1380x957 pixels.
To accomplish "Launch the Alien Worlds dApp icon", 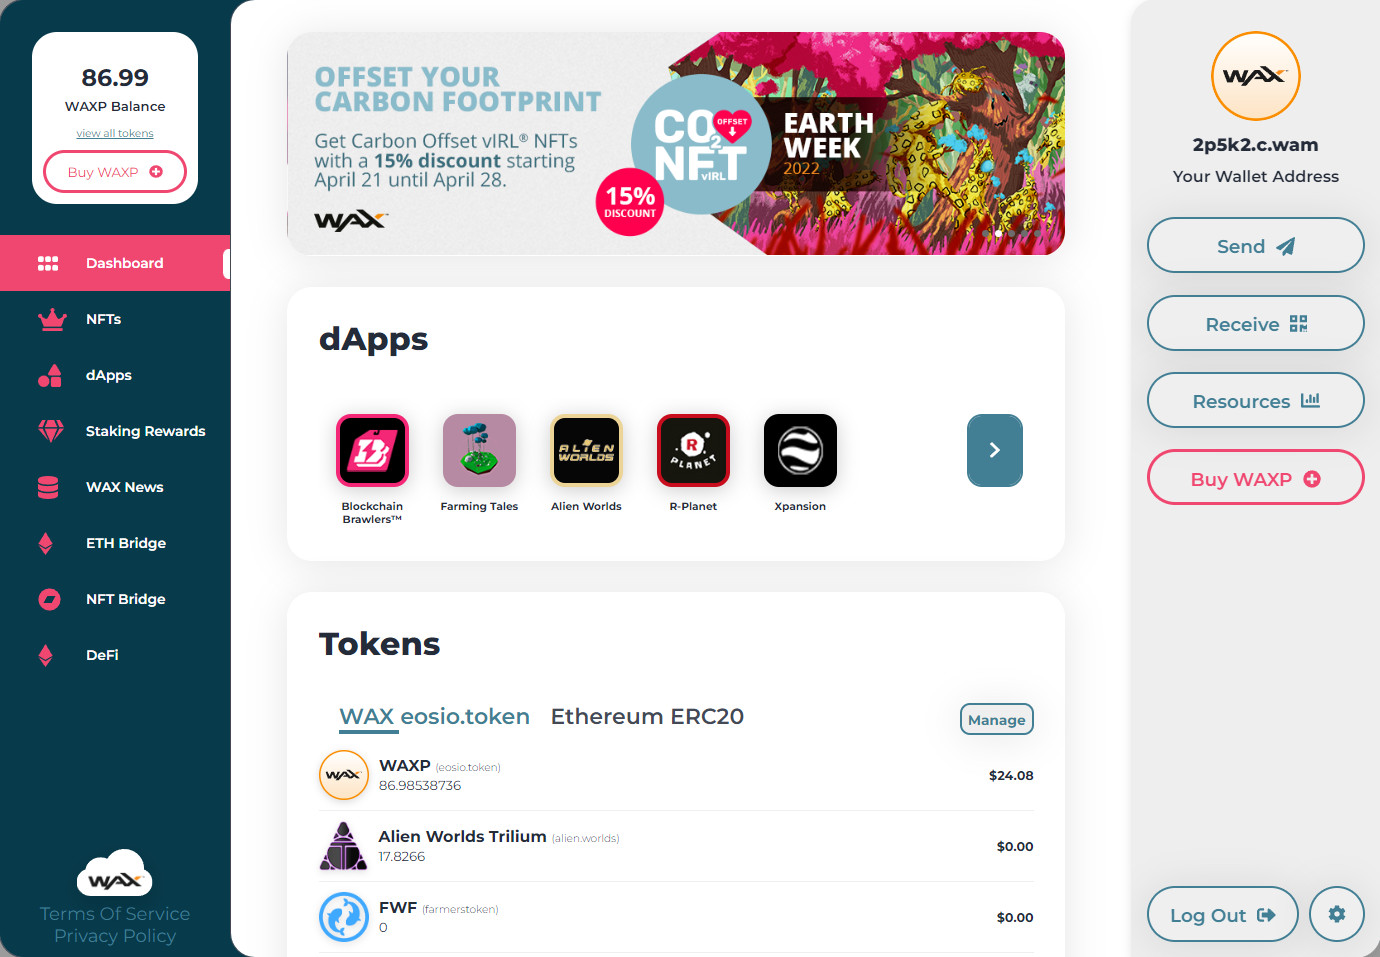I will point(586,450).
